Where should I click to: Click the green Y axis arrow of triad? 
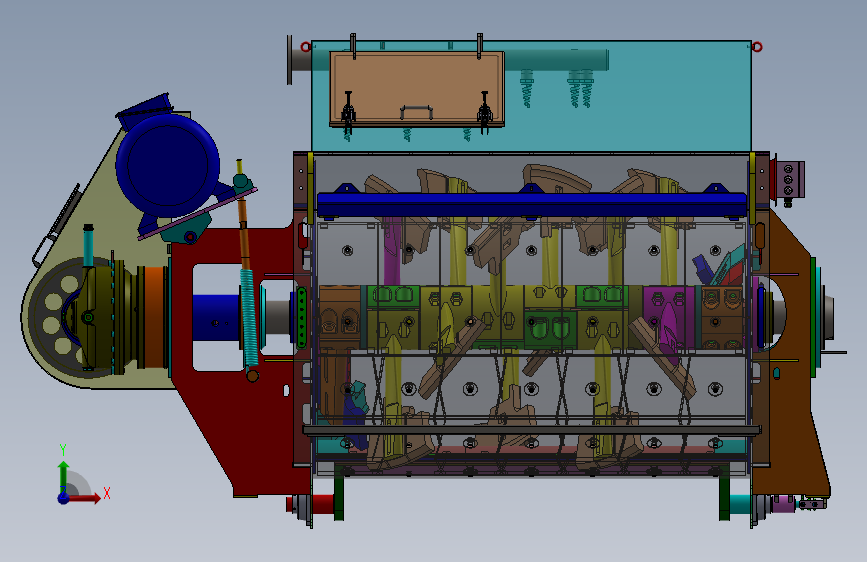pos(64,477)
